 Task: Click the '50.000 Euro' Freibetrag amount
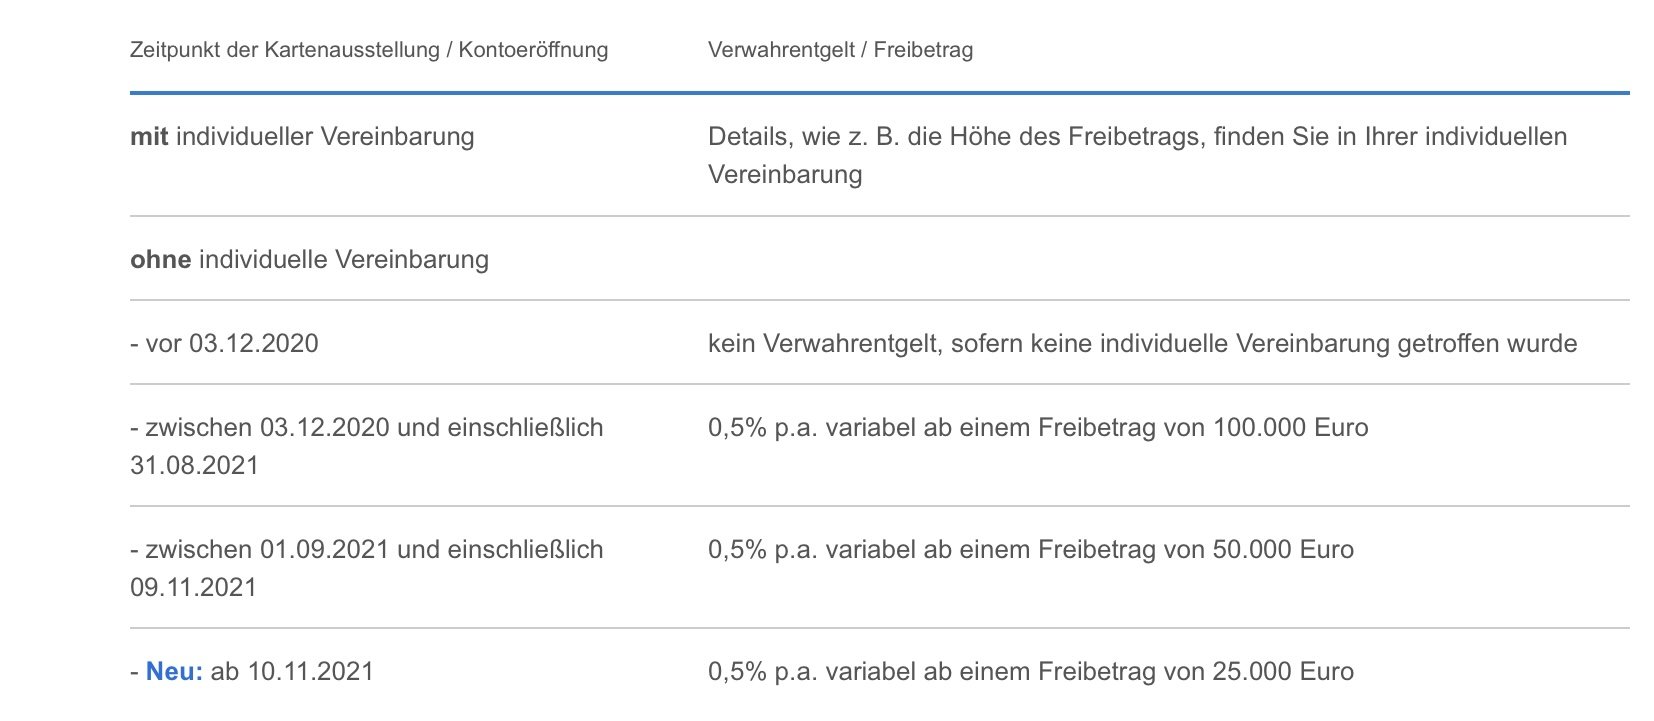click(1283, 550)
